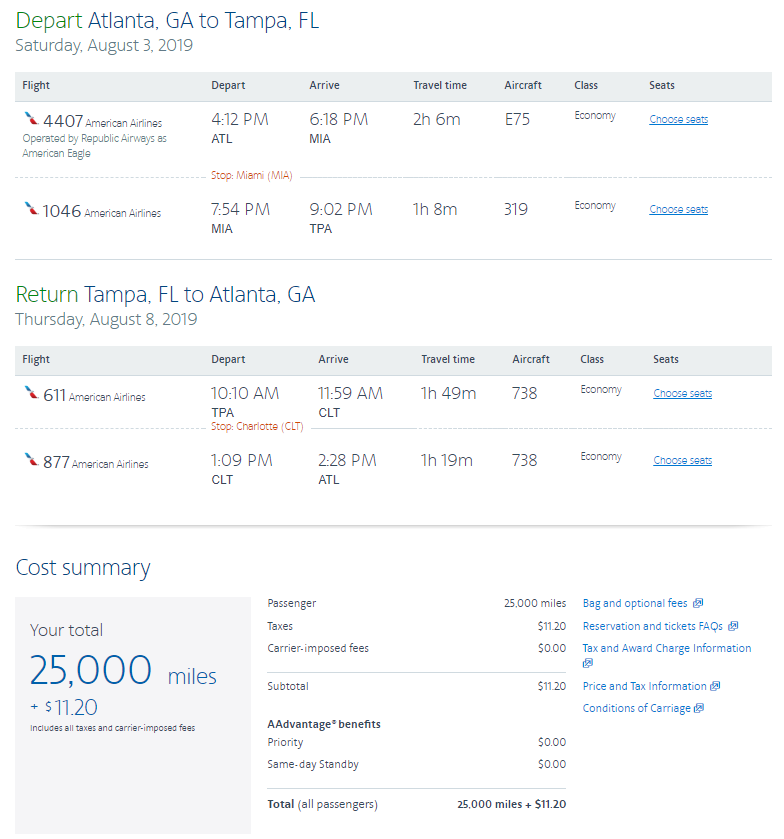Click the airline logo next to flight 1046
Viewport: 784px width, 839px height.
[x=32, y=209]
